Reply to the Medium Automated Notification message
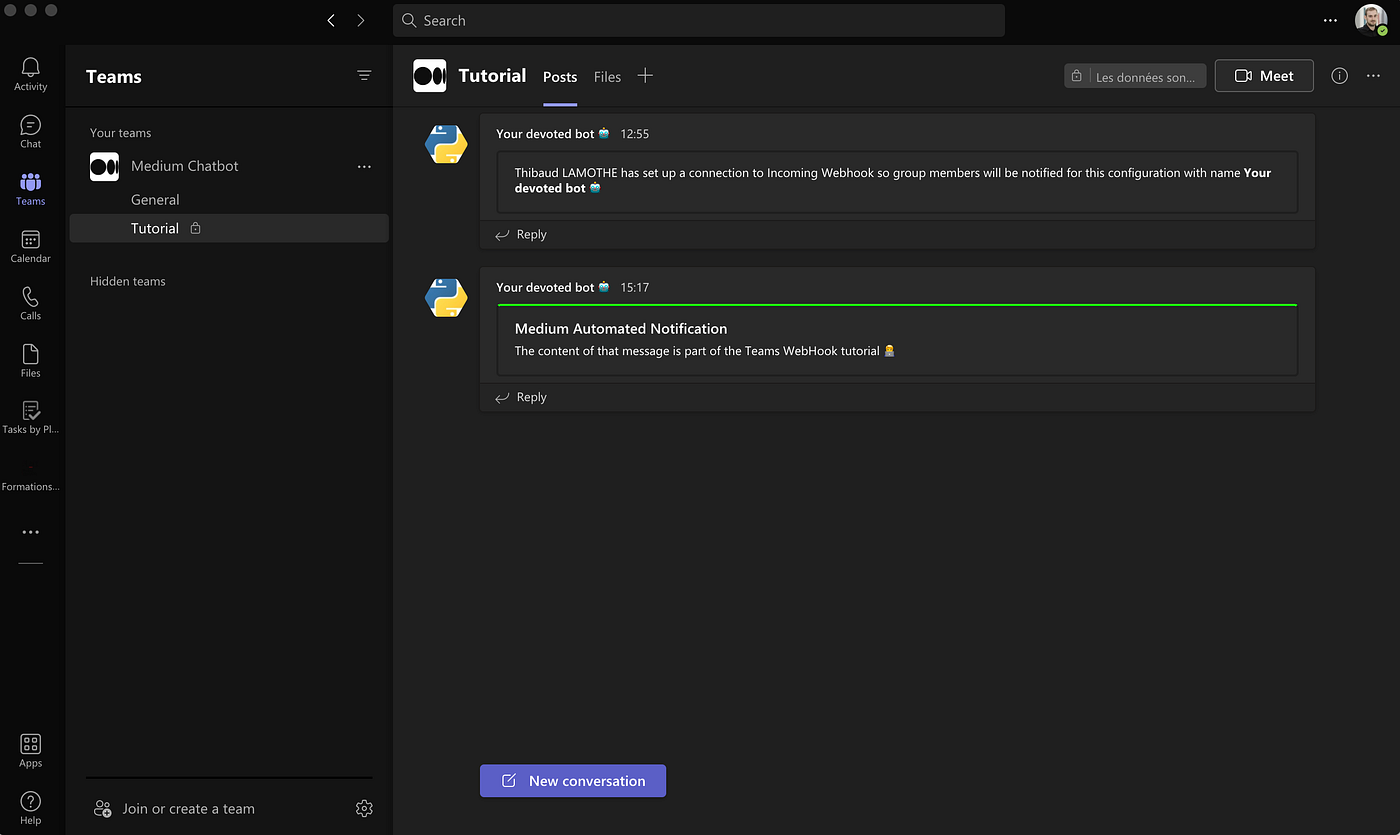 521,398
